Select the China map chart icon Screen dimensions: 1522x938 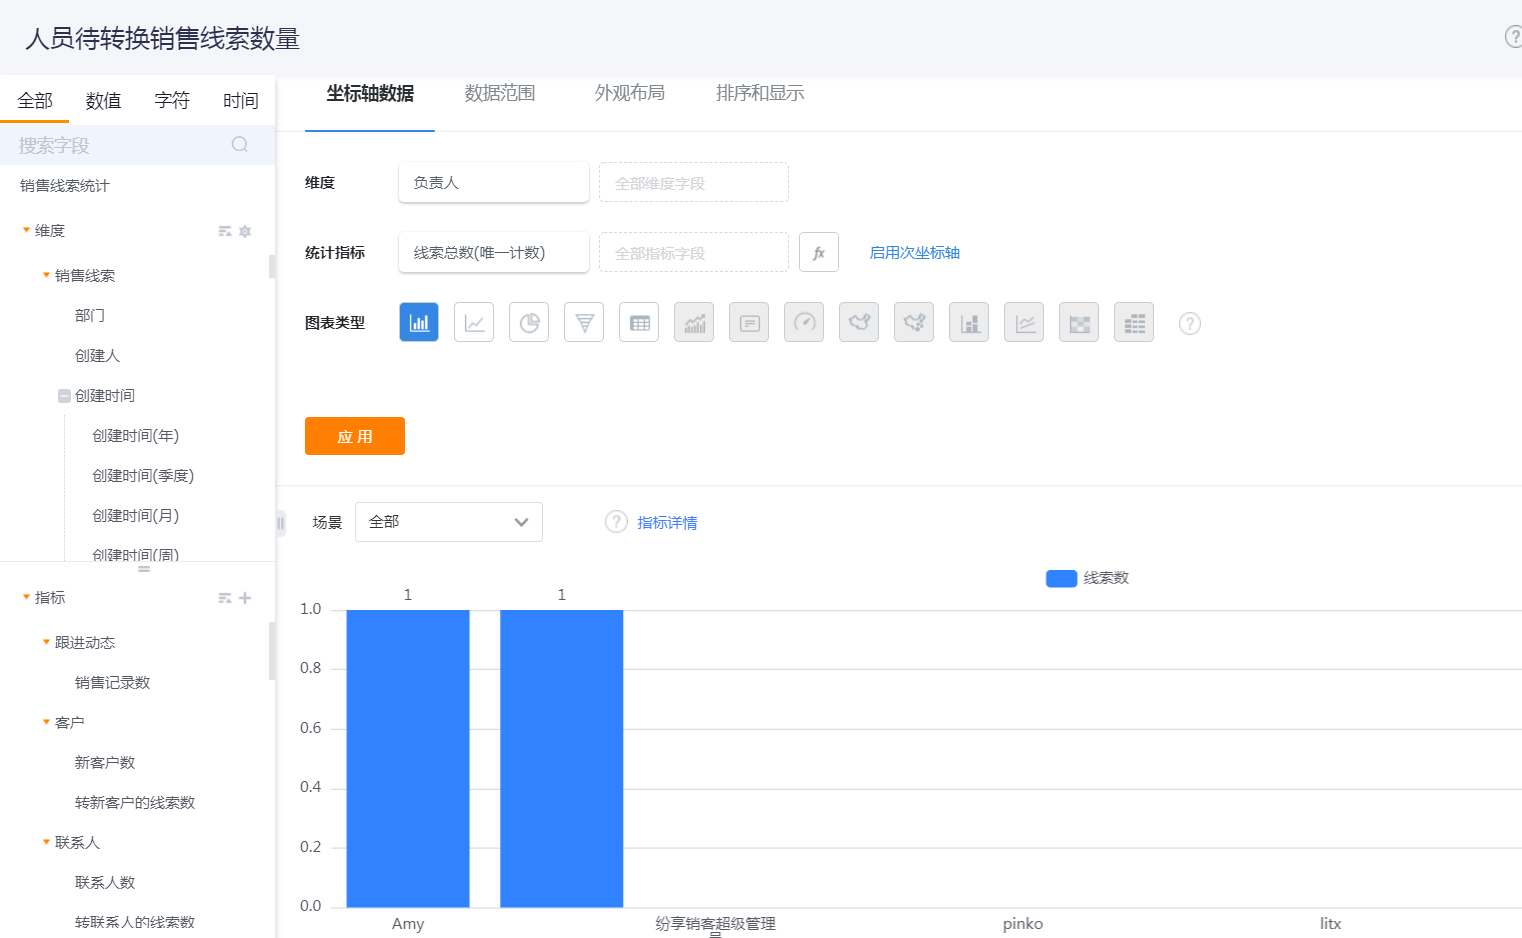click(859, 322)
